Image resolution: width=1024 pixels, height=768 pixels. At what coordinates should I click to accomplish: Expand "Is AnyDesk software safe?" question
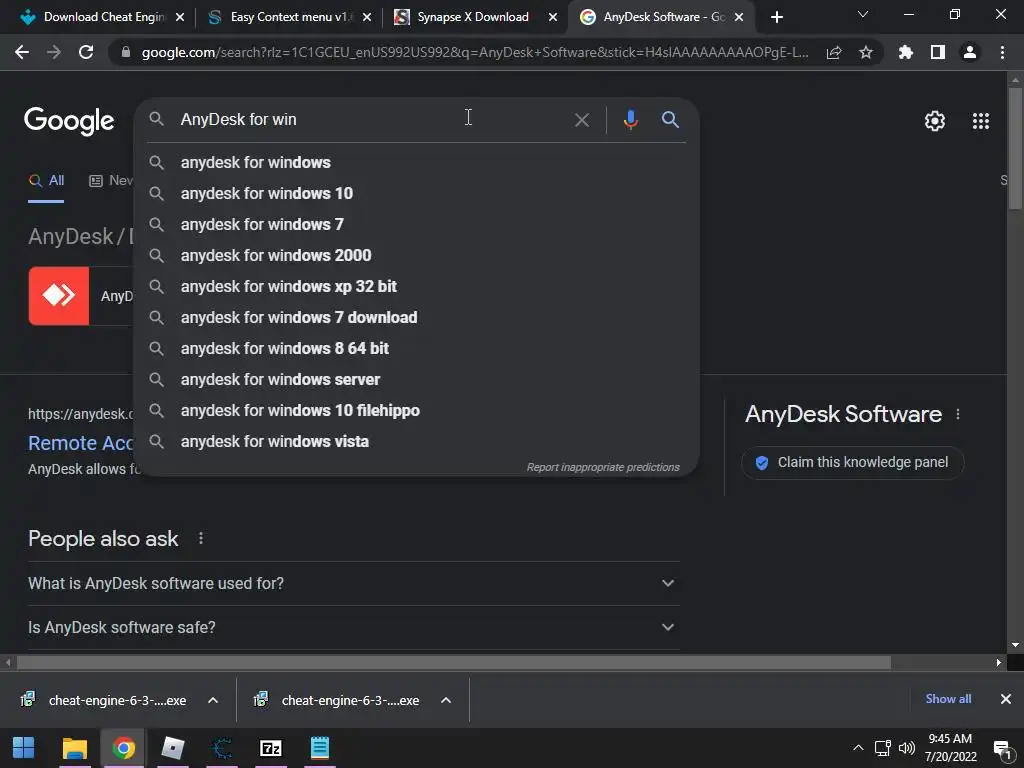pos(354,627)
